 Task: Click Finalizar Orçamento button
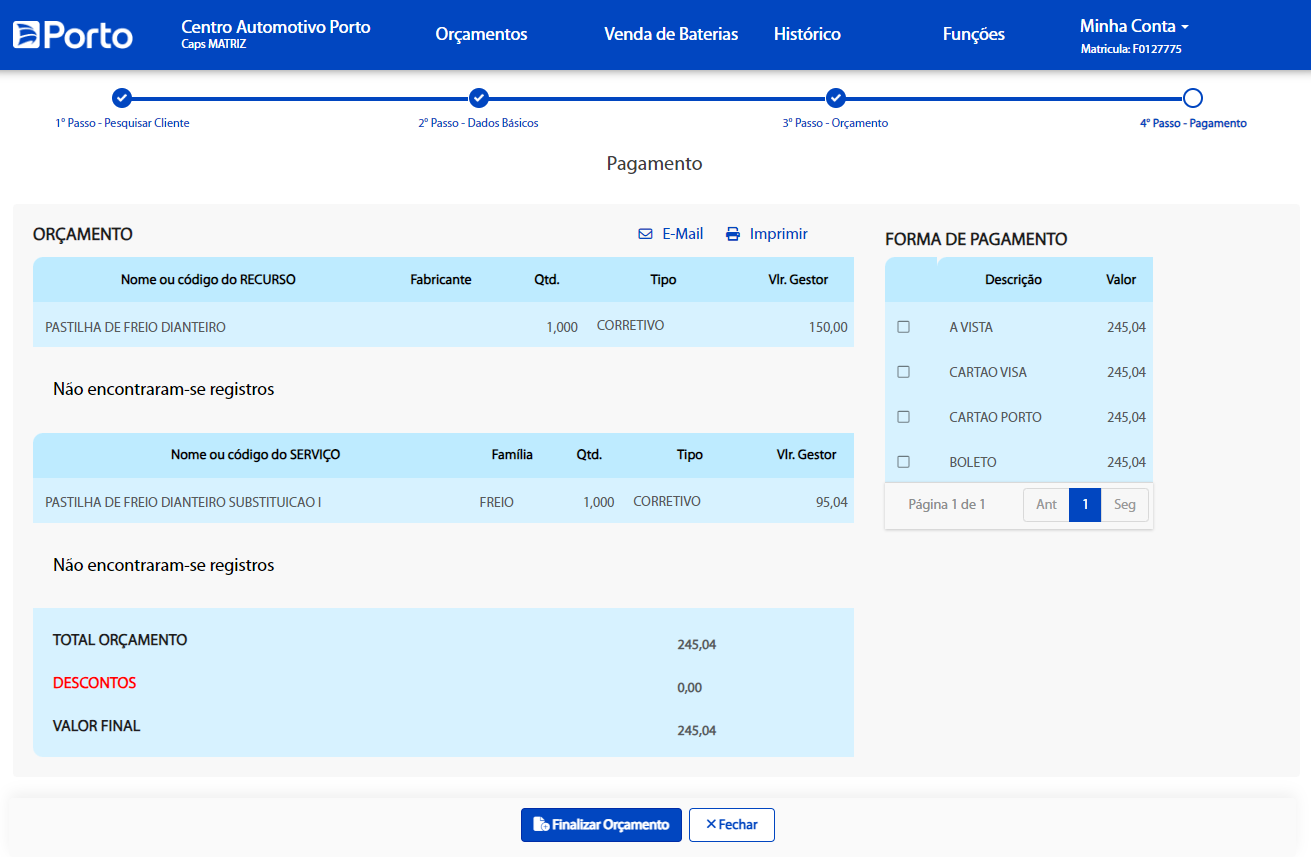coord(601,825)
